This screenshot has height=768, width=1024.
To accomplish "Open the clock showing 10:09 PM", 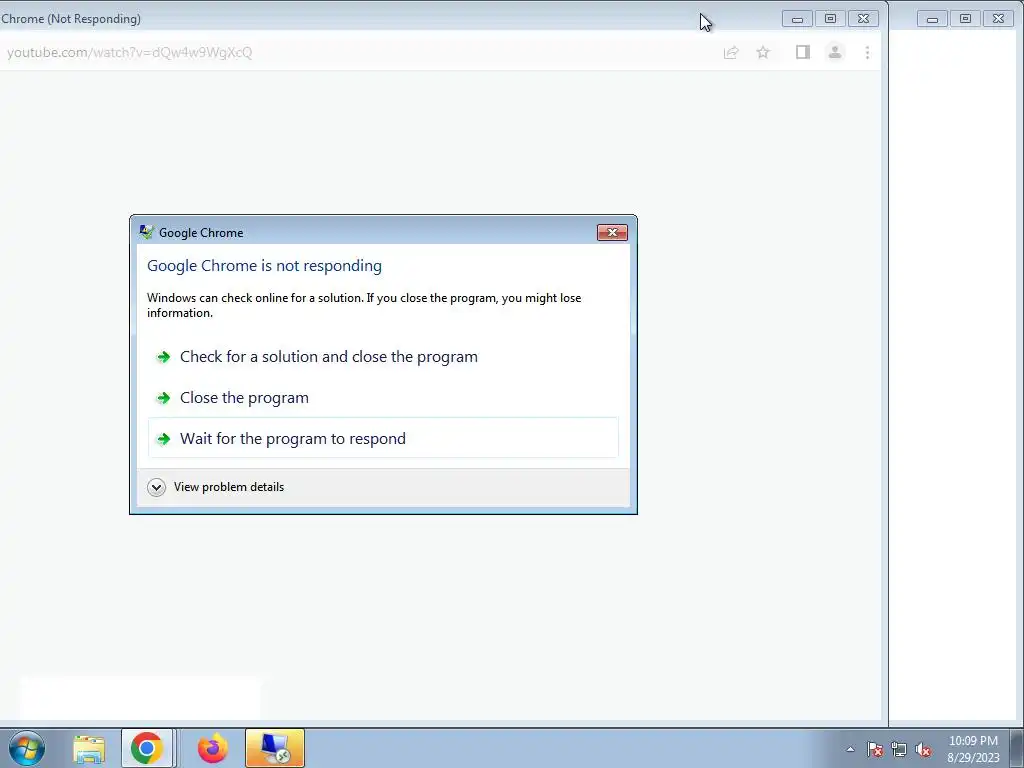I will coord(973,749).
